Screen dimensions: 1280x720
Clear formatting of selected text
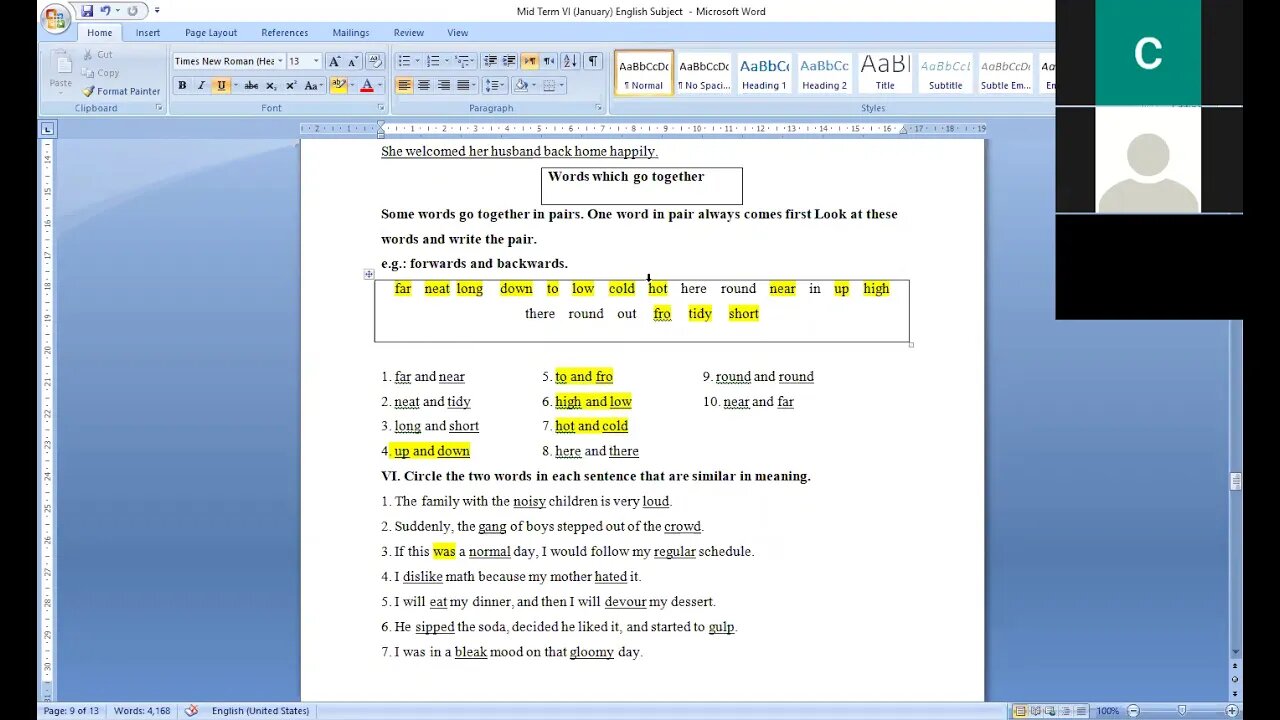(x=374, y=61)
